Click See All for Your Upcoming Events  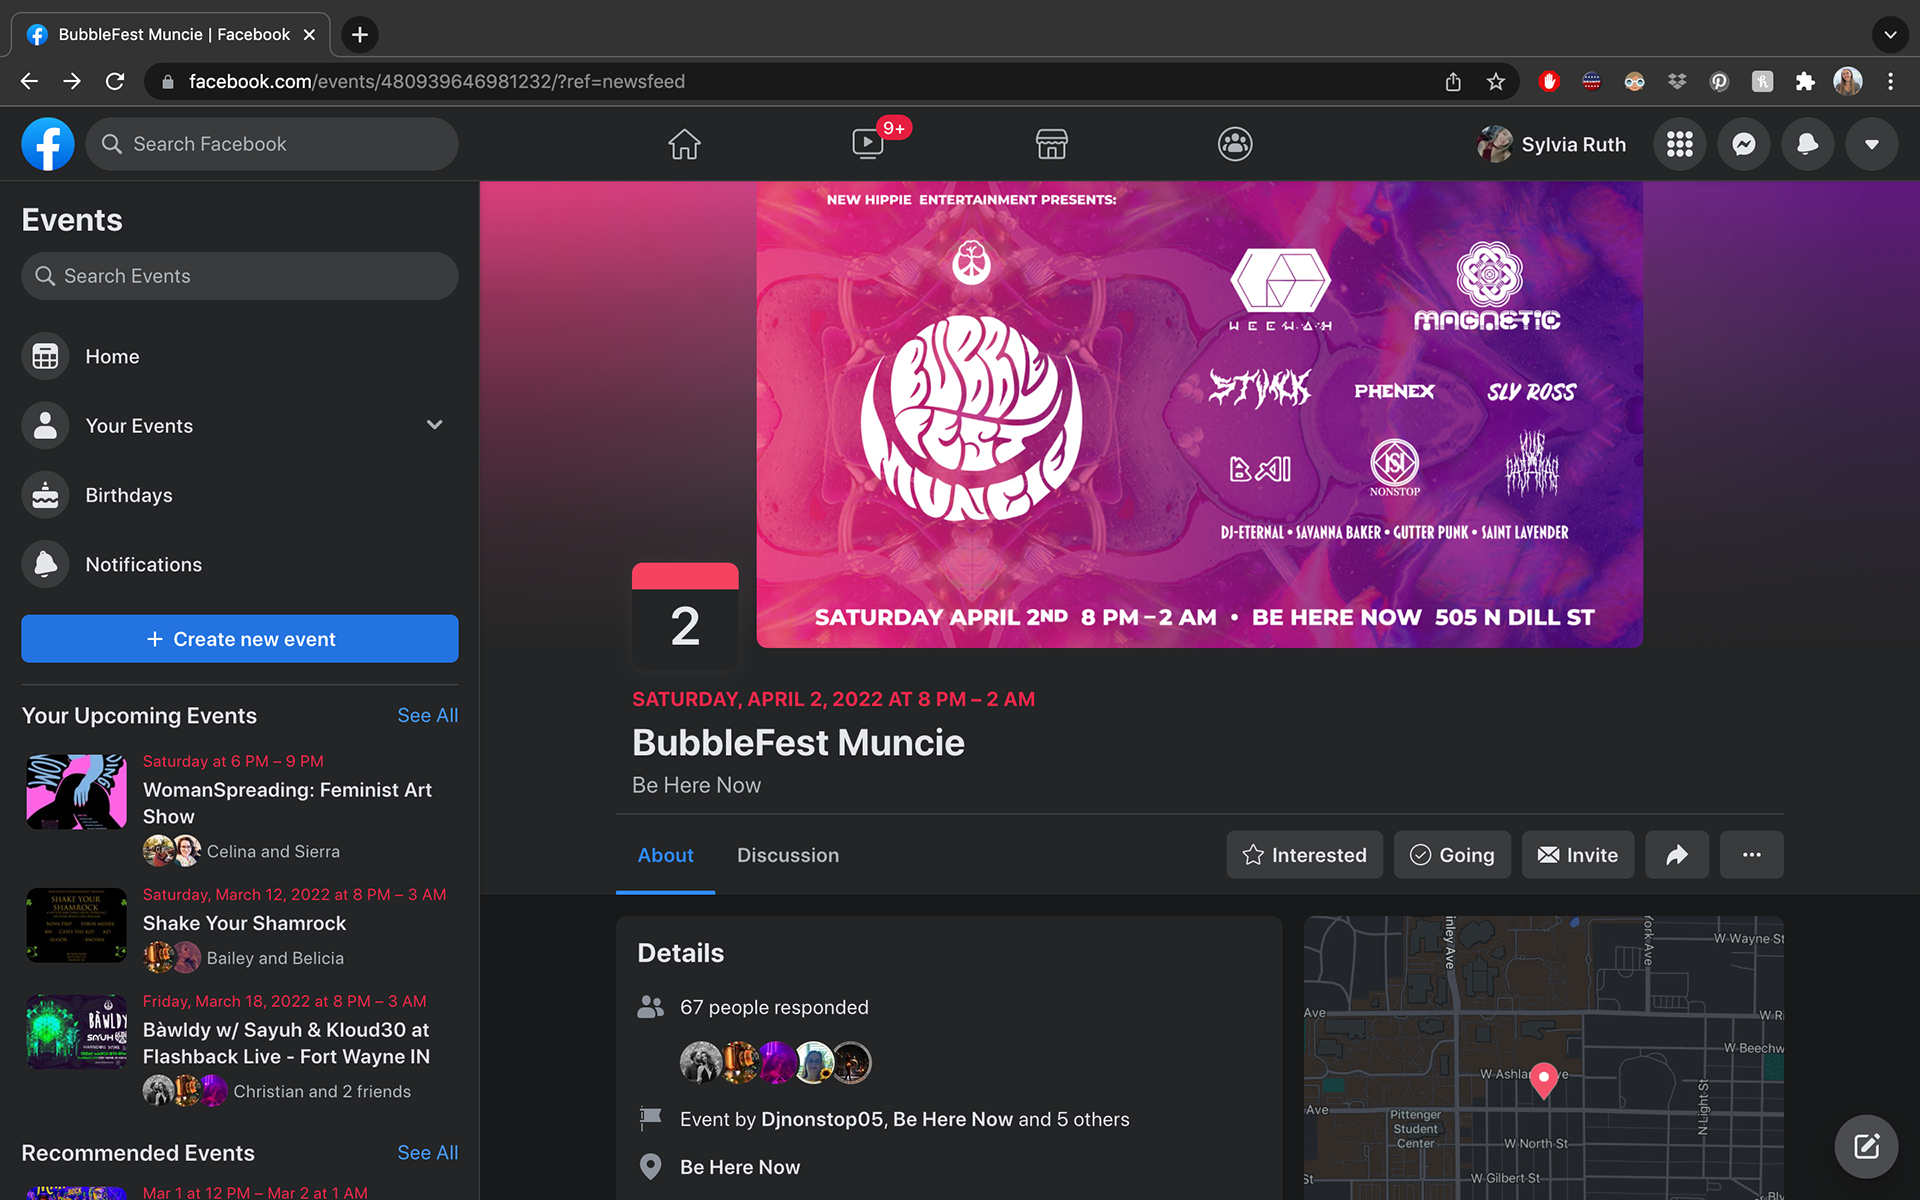coord(427,715)
